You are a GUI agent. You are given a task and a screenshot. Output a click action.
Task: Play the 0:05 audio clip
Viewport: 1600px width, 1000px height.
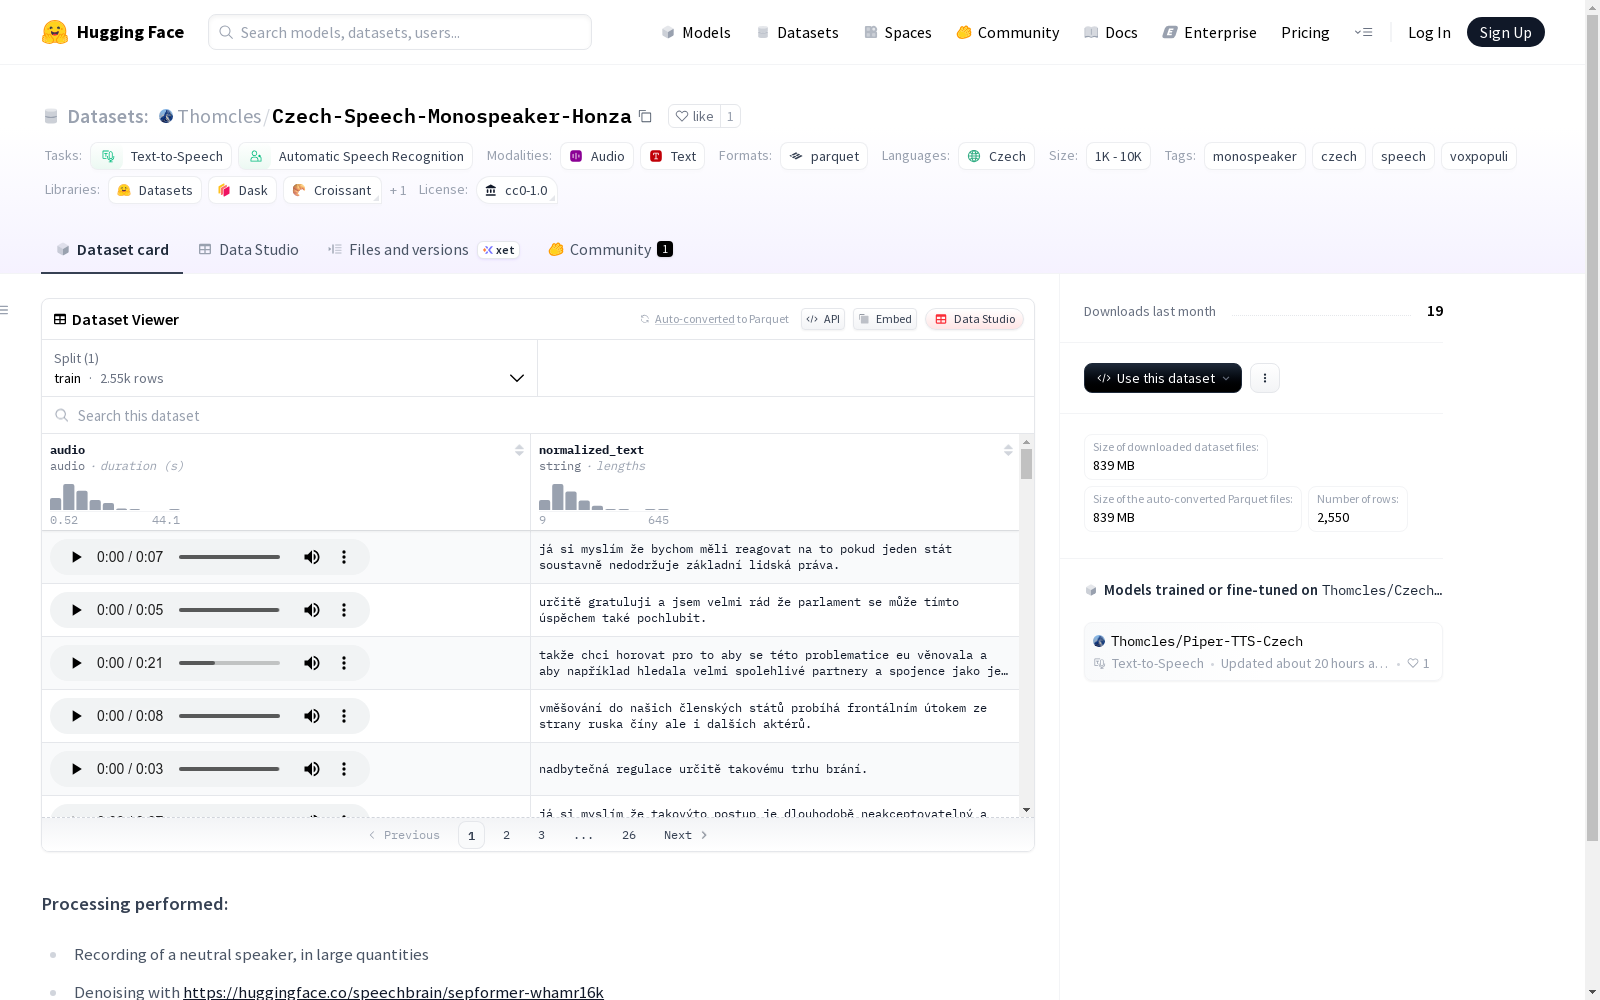pyautogui.click(x=76, y=610)
